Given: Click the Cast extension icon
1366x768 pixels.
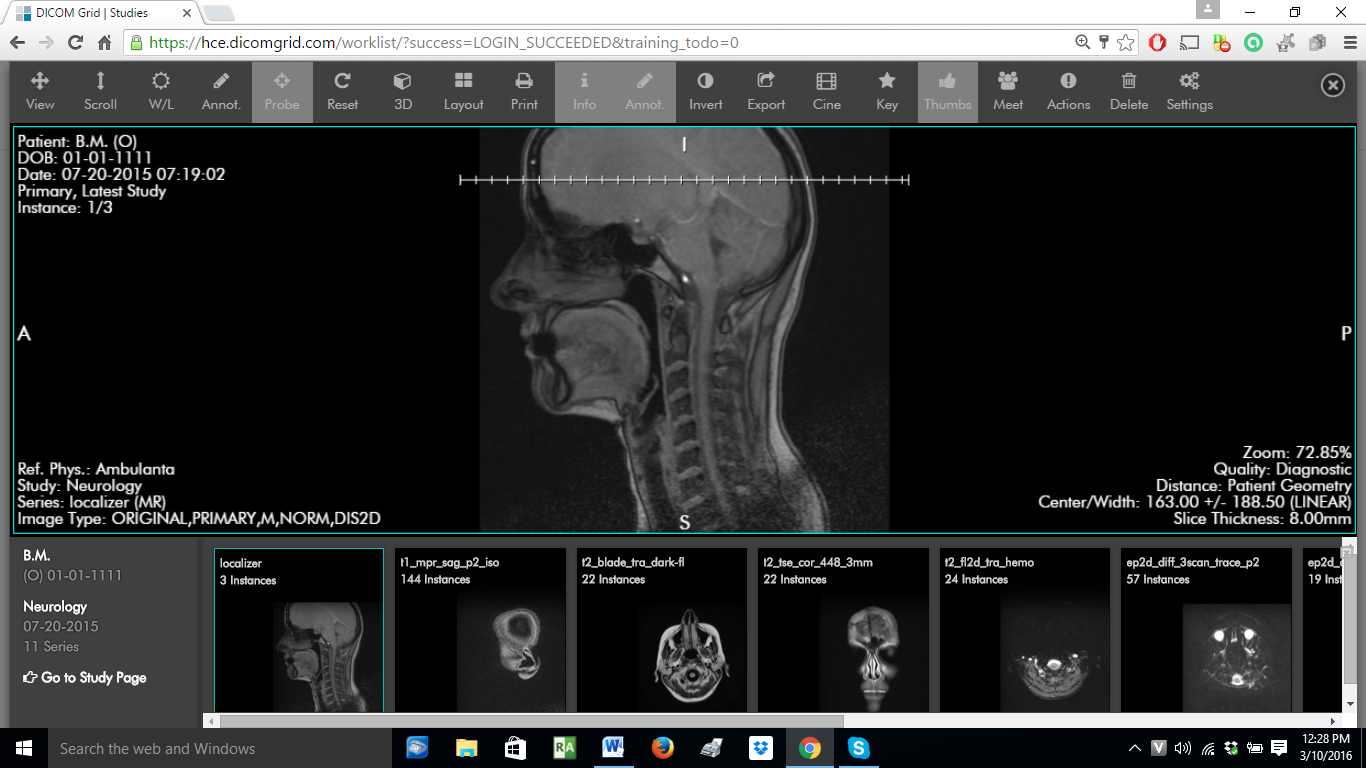Looking at the screenshot, I should (x=1189, y=43).
